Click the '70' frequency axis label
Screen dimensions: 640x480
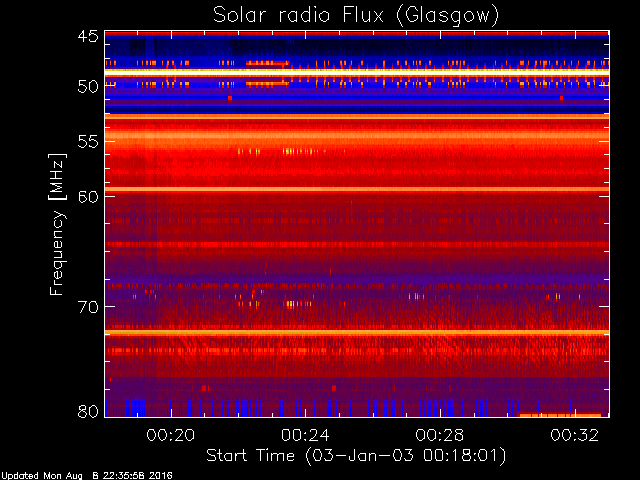coord(88,307)
